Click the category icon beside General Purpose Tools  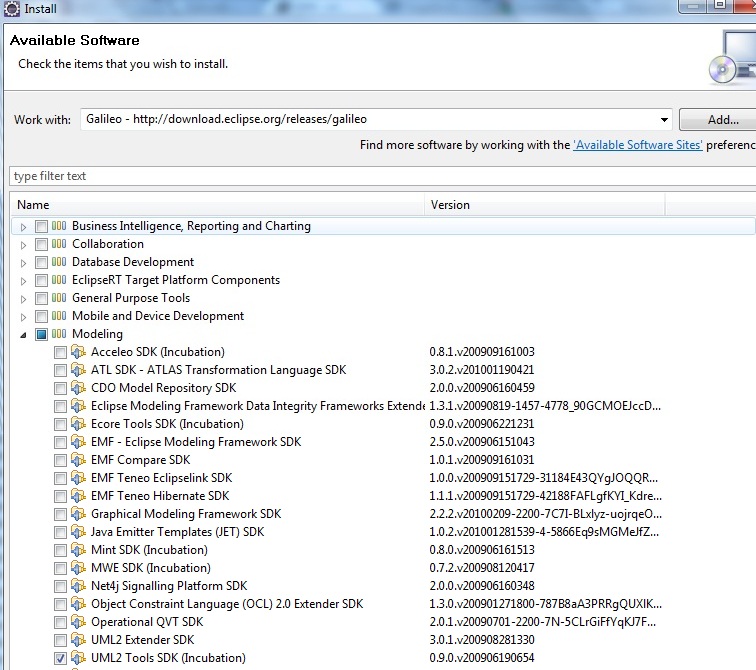point(59,297)
